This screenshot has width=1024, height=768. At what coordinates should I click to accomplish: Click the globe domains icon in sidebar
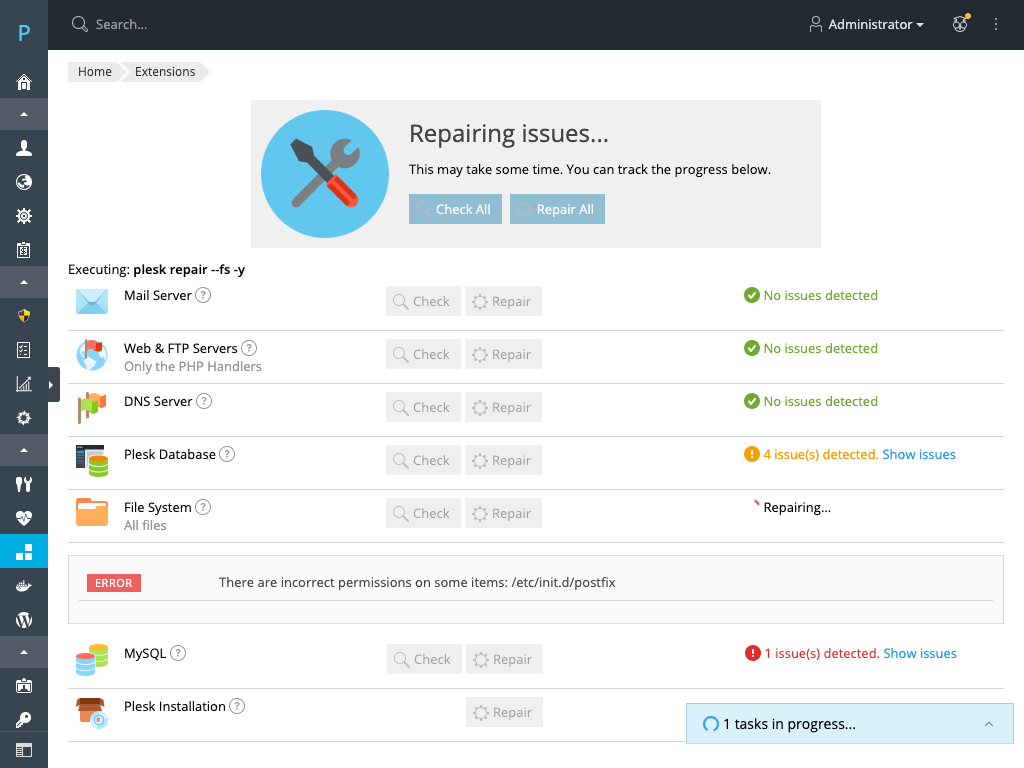[x=24, y=182]
